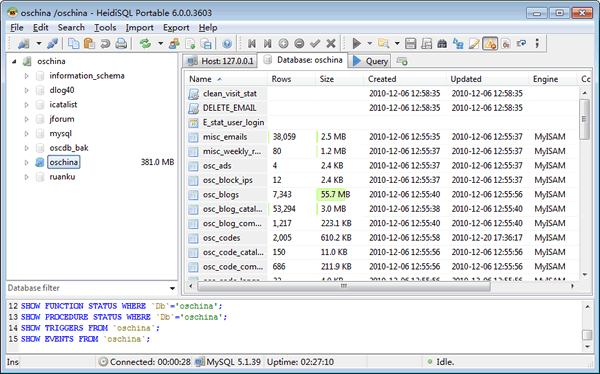
Task: Sort by the Name column header
Action: coord(227,79)
